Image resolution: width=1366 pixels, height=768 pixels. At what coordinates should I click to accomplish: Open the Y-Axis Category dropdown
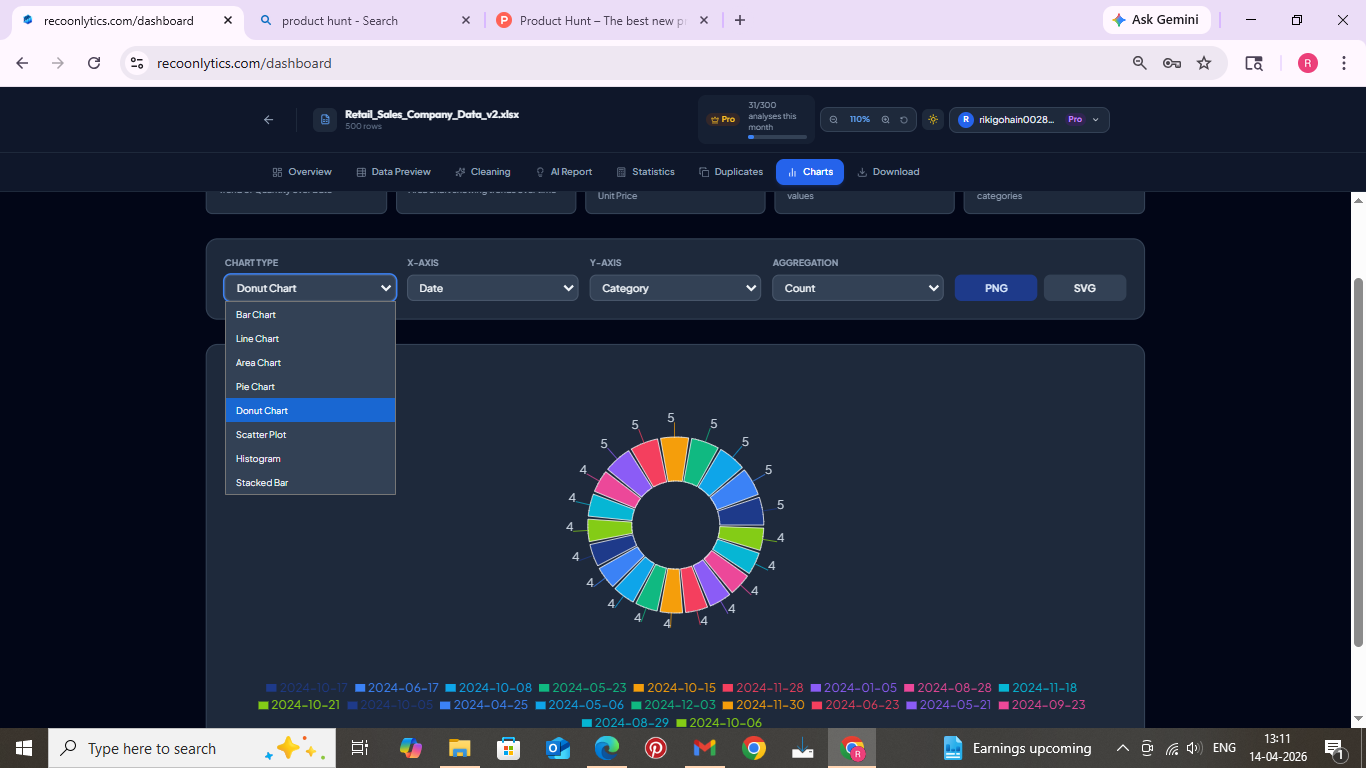pyautogui.click(x=675, y=288)
